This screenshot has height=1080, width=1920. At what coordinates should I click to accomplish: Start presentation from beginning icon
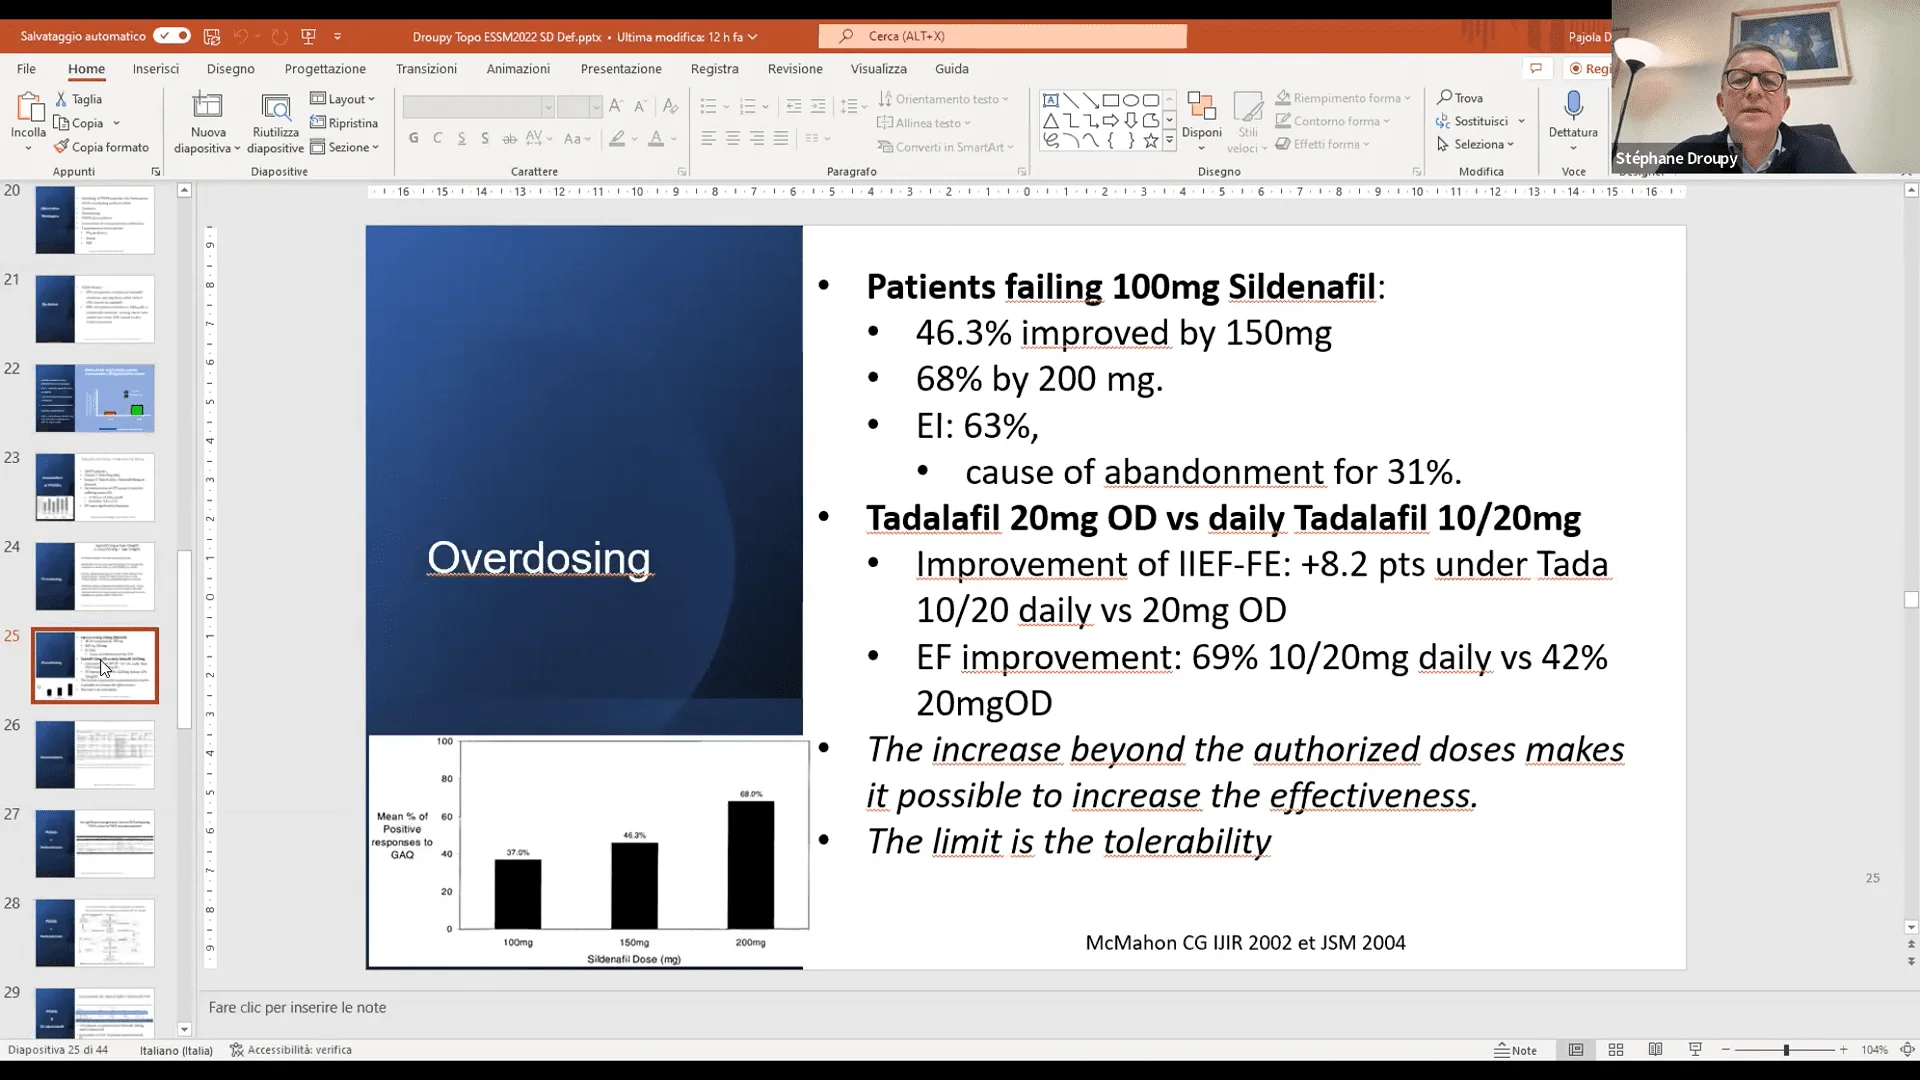[x=309, y=36]
